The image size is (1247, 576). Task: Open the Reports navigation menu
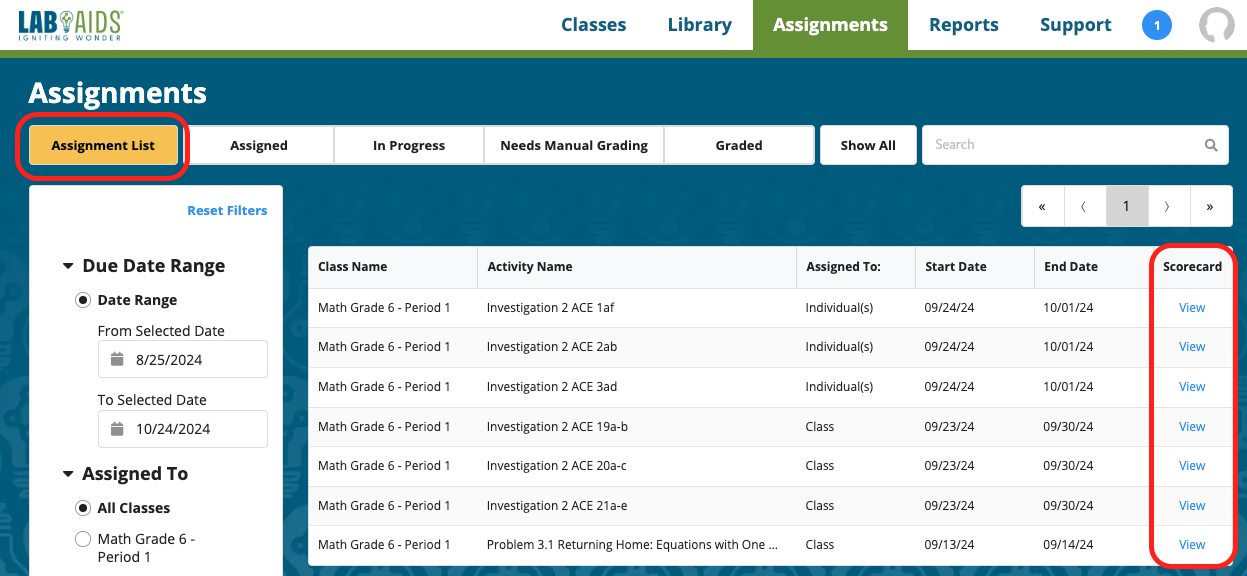click(963, 24)
